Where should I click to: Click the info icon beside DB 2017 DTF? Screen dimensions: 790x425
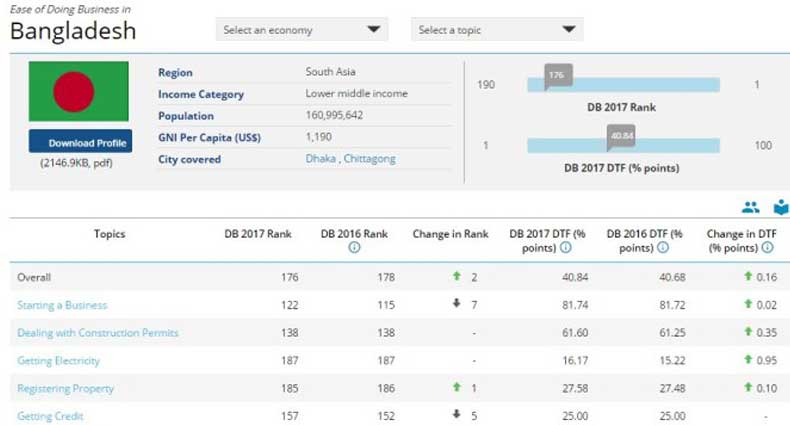coord(565,248)
